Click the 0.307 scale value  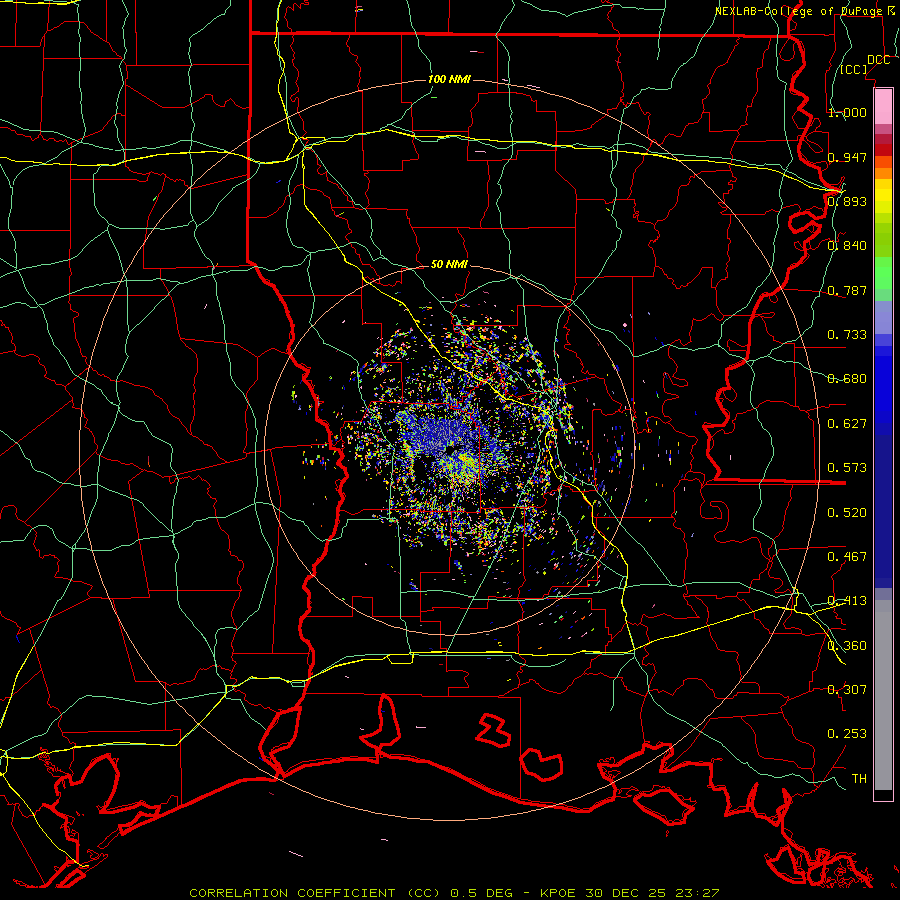point(847,690)
